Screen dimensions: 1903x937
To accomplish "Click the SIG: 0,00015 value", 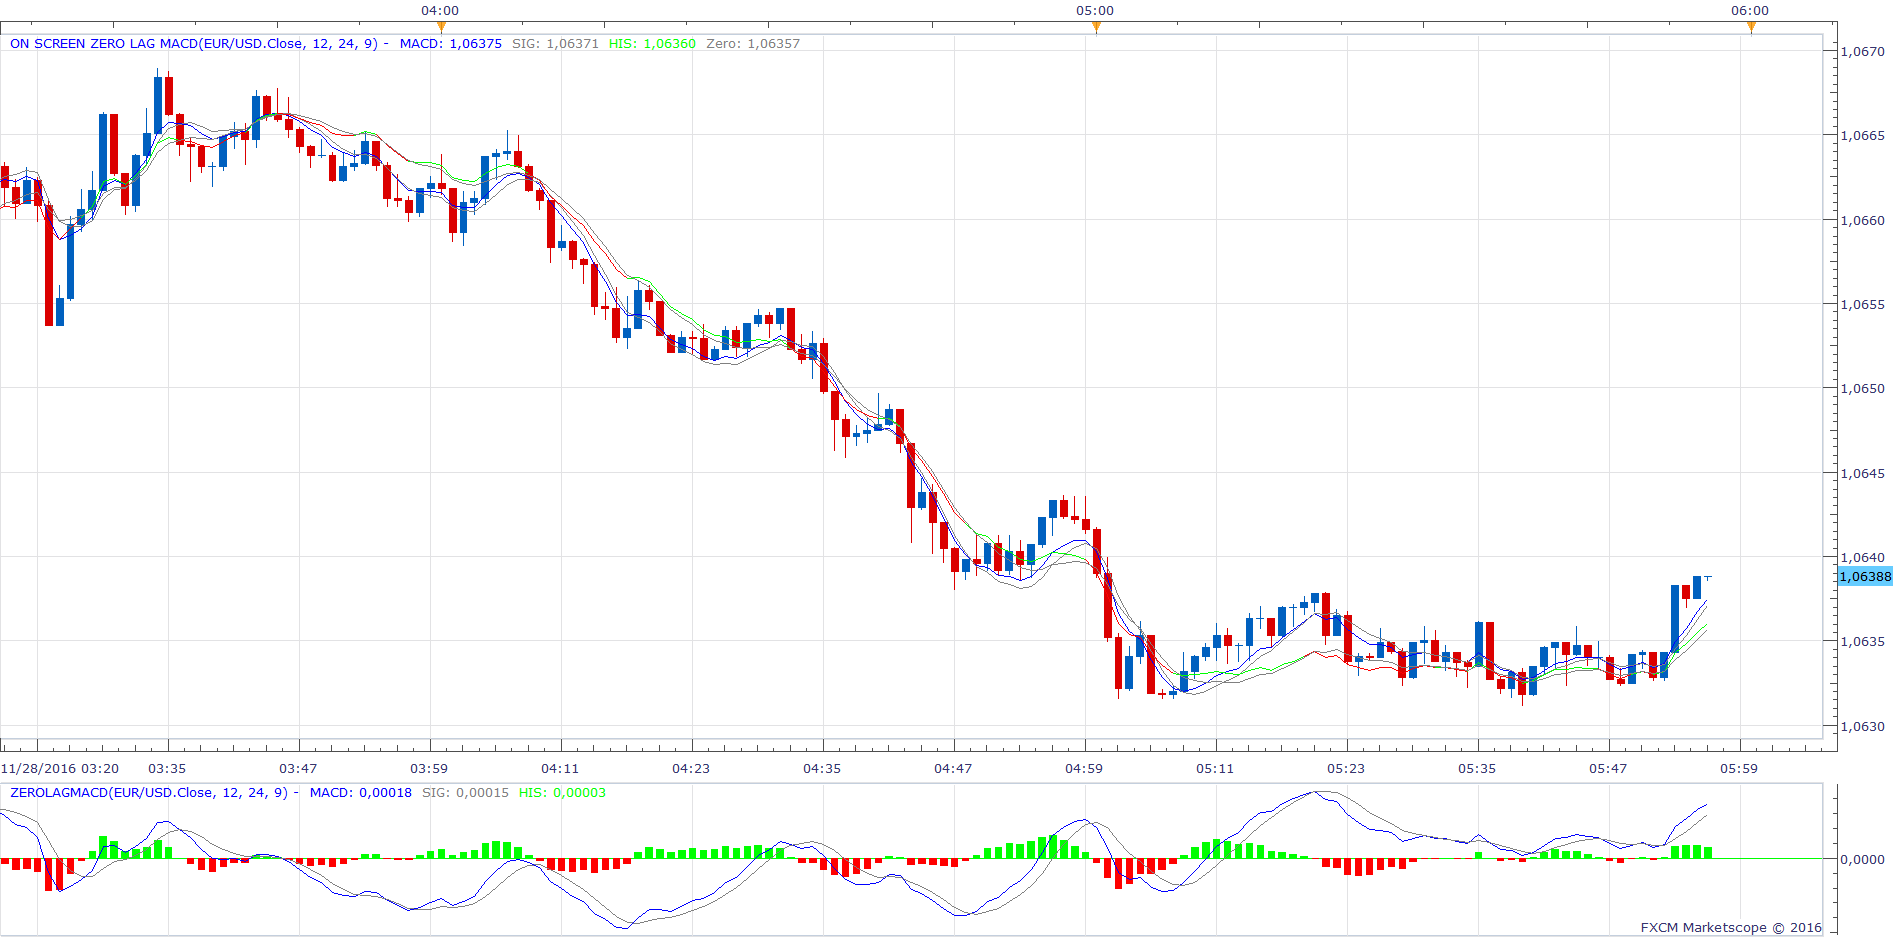I will coord(465,793).
